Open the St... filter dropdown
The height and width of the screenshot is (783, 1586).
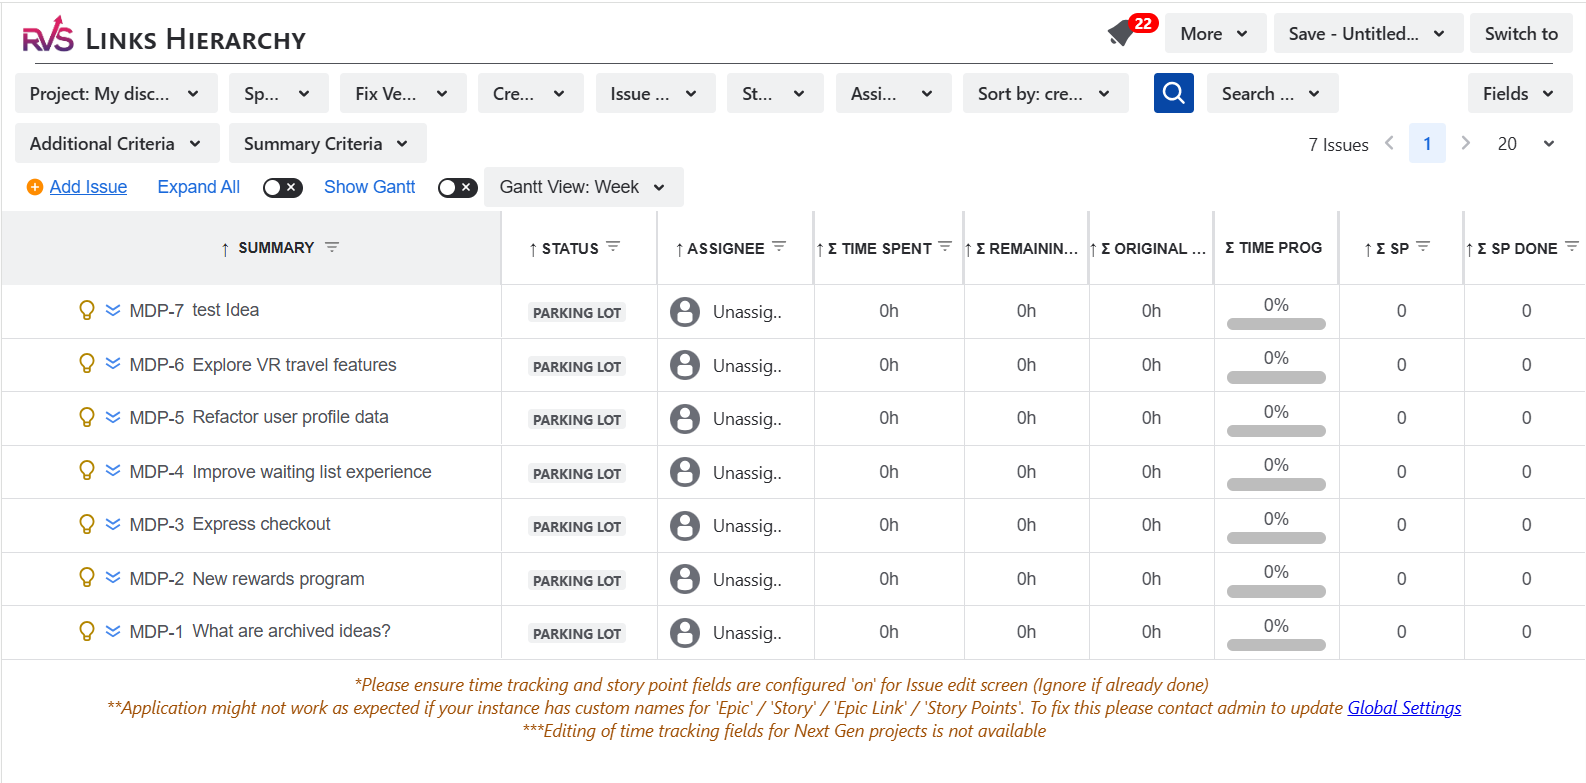[775, 93]
